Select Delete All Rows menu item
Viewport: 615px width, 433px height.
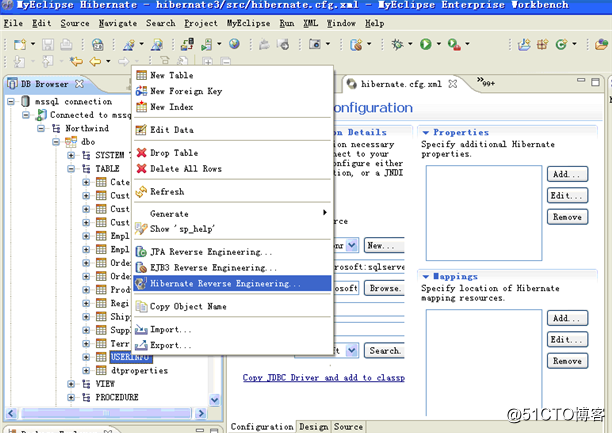pyautogui.click(x=232, y=169)
